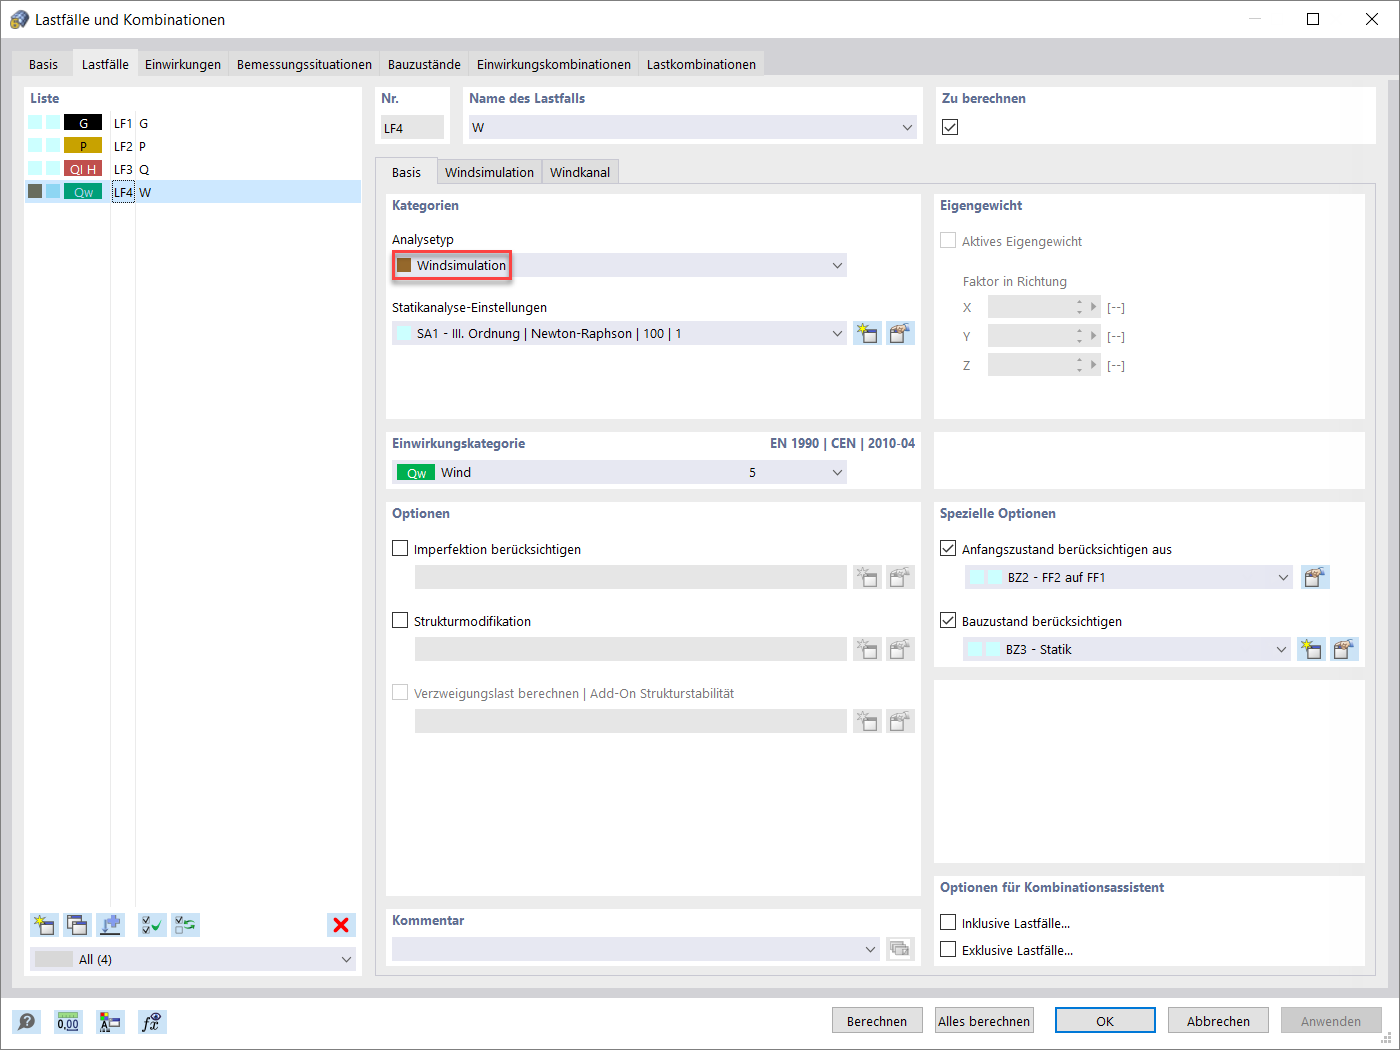This screenshot has width=1400, height=1050.
Task: Click the Anwenden button
Action: [x=1331, y=1021]
